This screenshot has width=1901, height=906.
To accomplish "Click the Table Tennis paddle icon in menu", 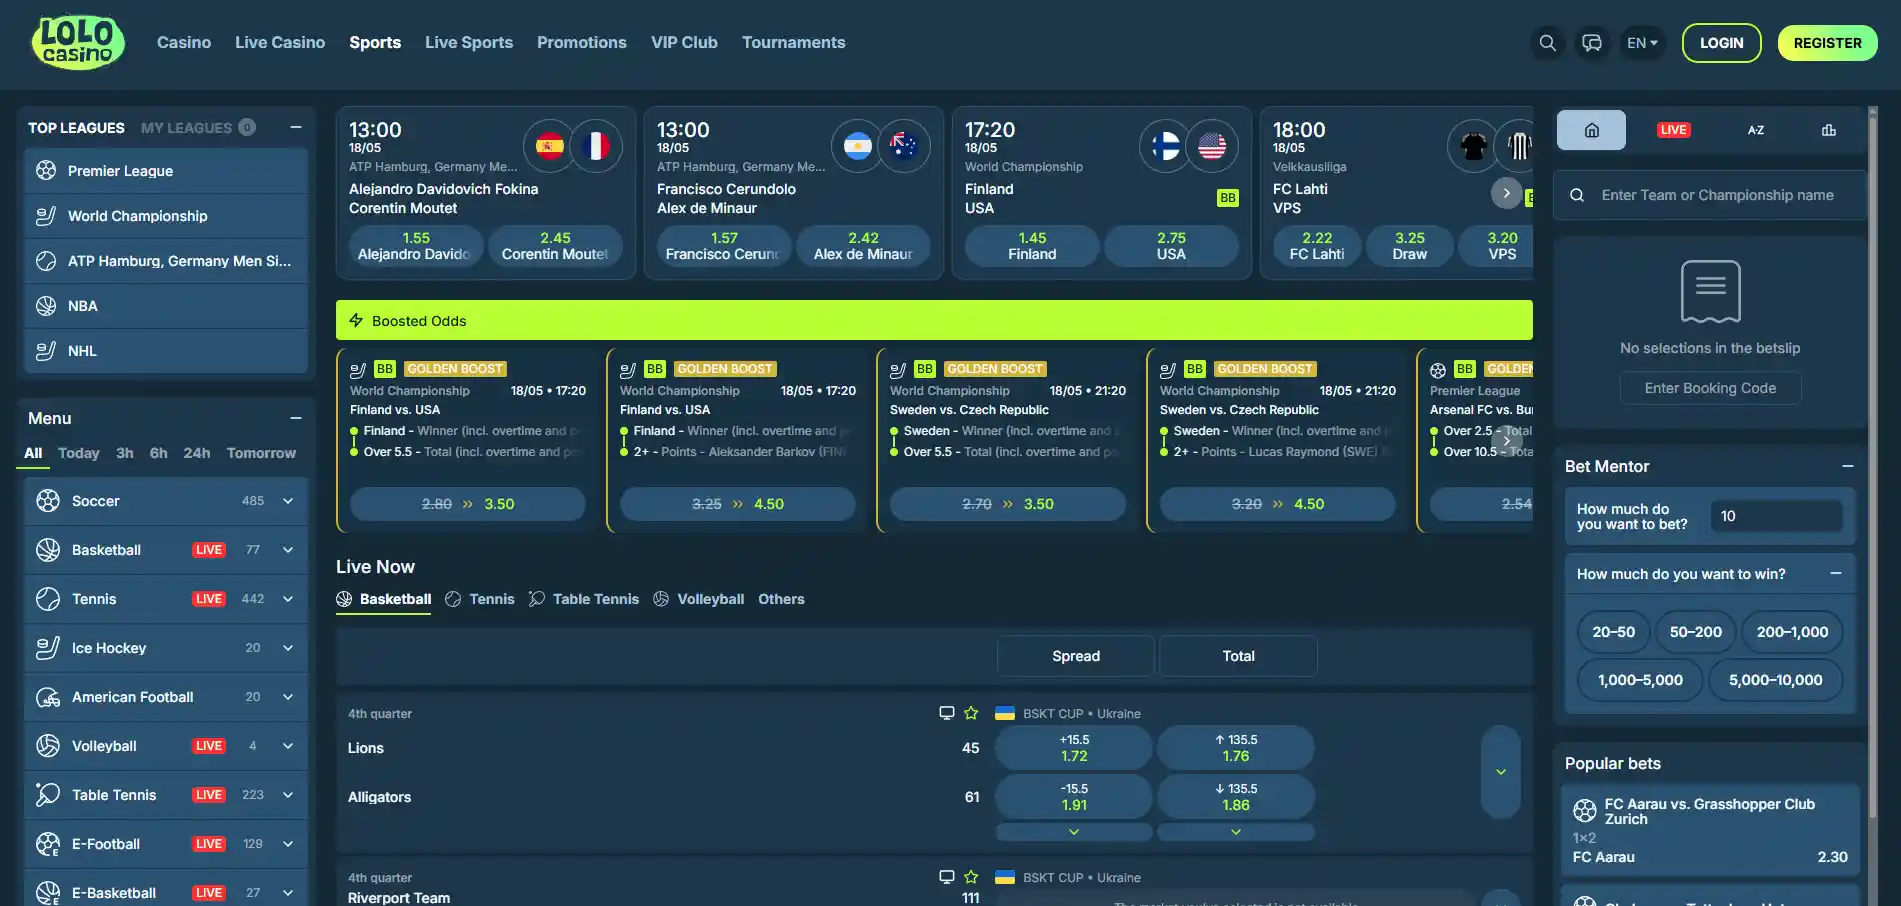I will tap(48, 795).
